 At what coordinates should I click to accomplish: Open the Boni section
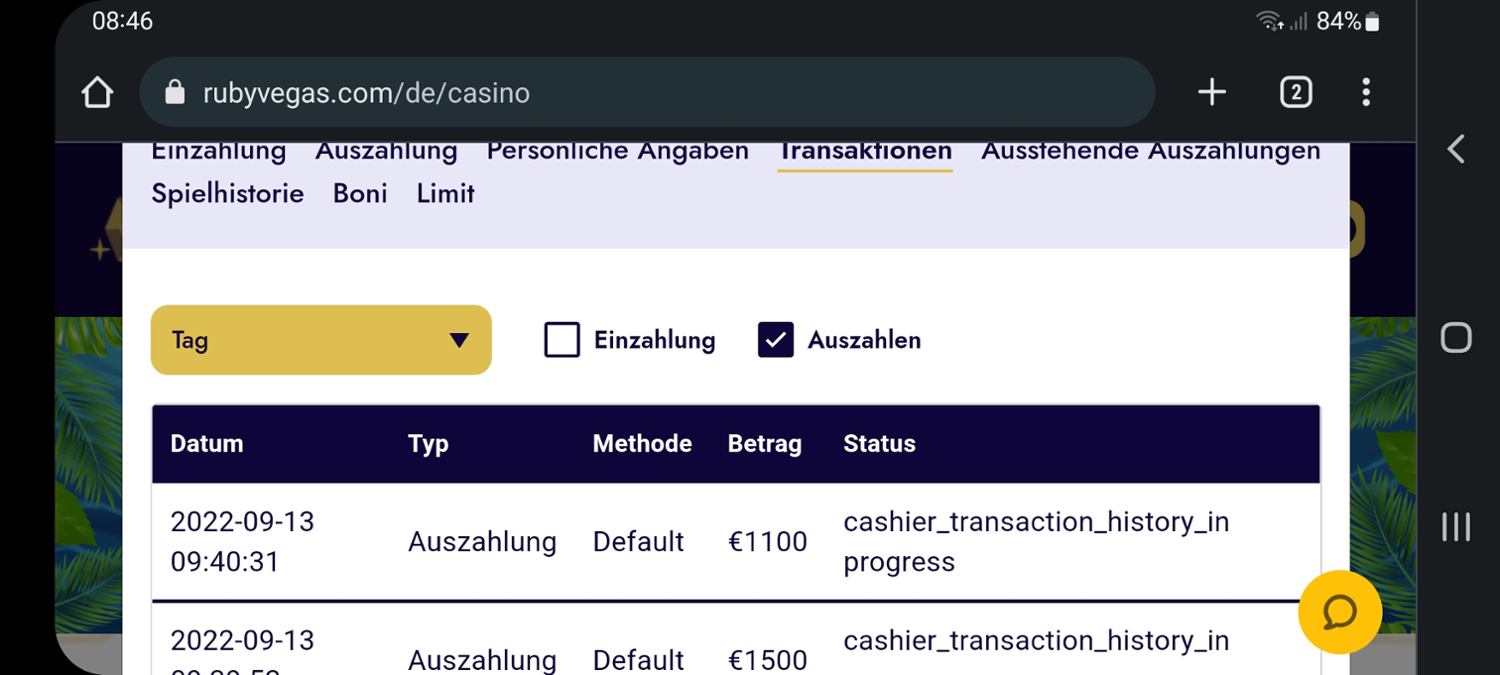[x=360, y=193]
